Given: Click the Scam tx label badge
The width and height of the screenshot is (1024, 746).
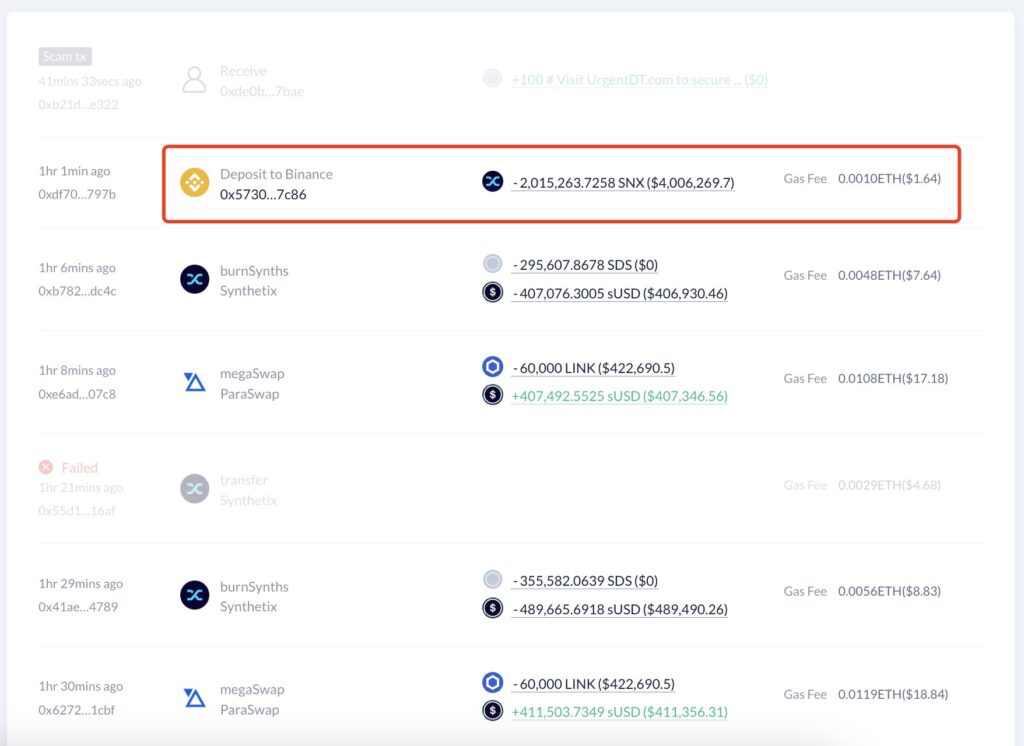Looking at the screenshot, I should 65,56.
